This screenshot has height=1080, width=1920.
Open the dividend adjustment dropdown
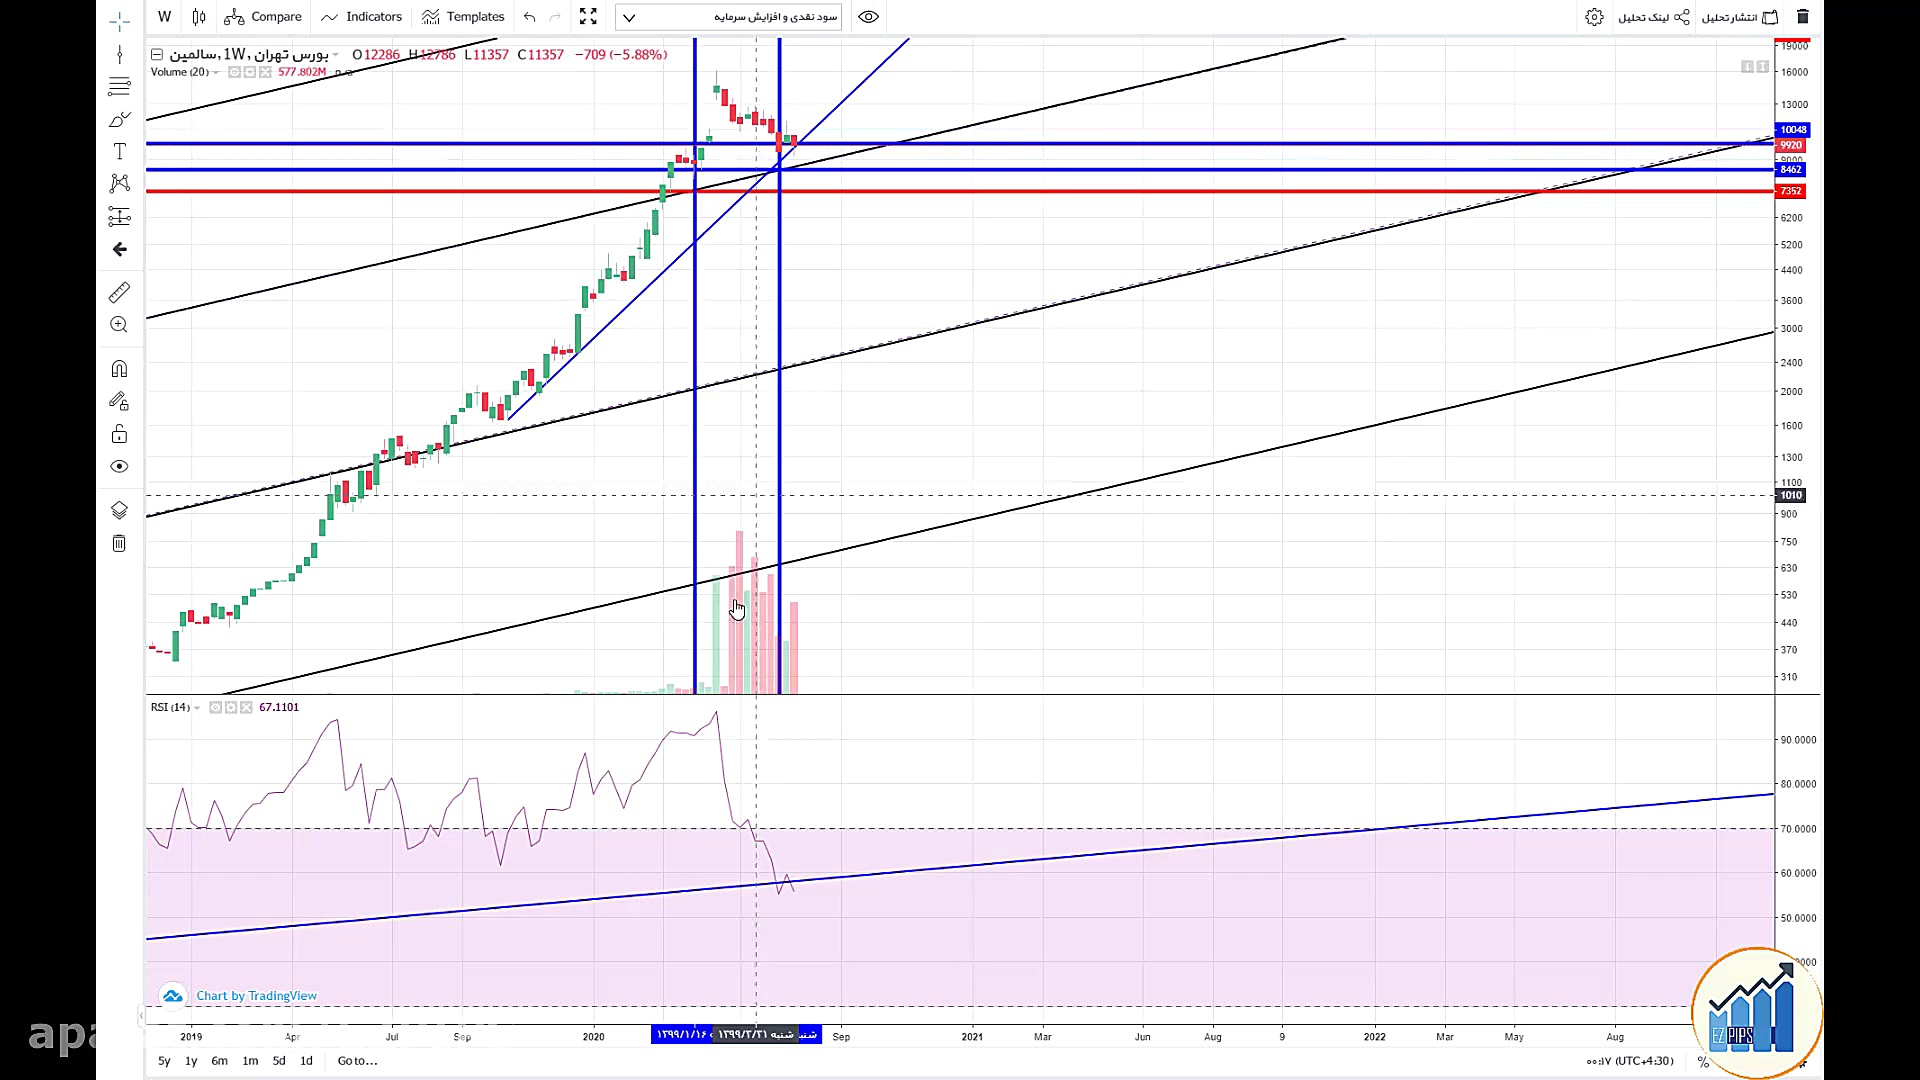pos(728,17)
